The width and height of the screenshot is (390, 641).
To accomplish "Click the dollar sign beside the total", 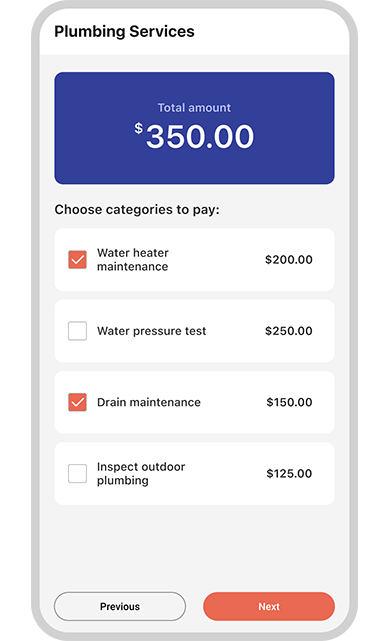I will (x=139, y=128).
